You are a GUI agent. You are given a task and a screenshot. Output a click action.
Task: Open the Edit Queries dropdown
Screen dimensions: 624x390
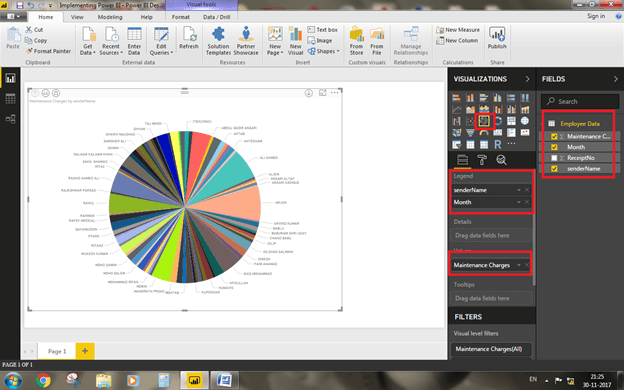tap(161, 41)
